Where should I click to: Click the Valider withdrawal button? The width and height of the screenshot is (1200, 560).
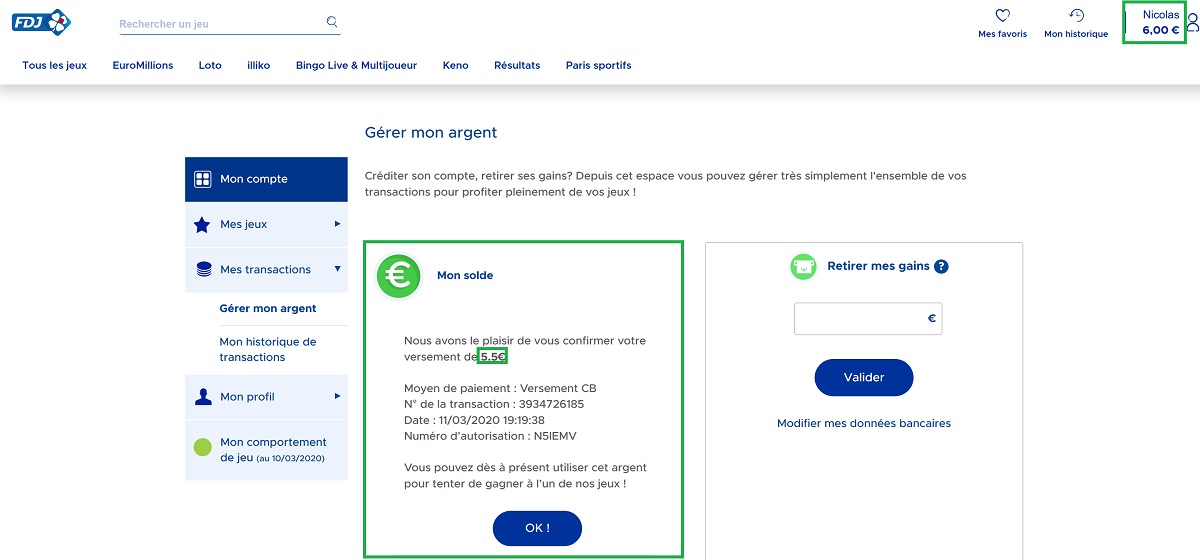[864, 377]
